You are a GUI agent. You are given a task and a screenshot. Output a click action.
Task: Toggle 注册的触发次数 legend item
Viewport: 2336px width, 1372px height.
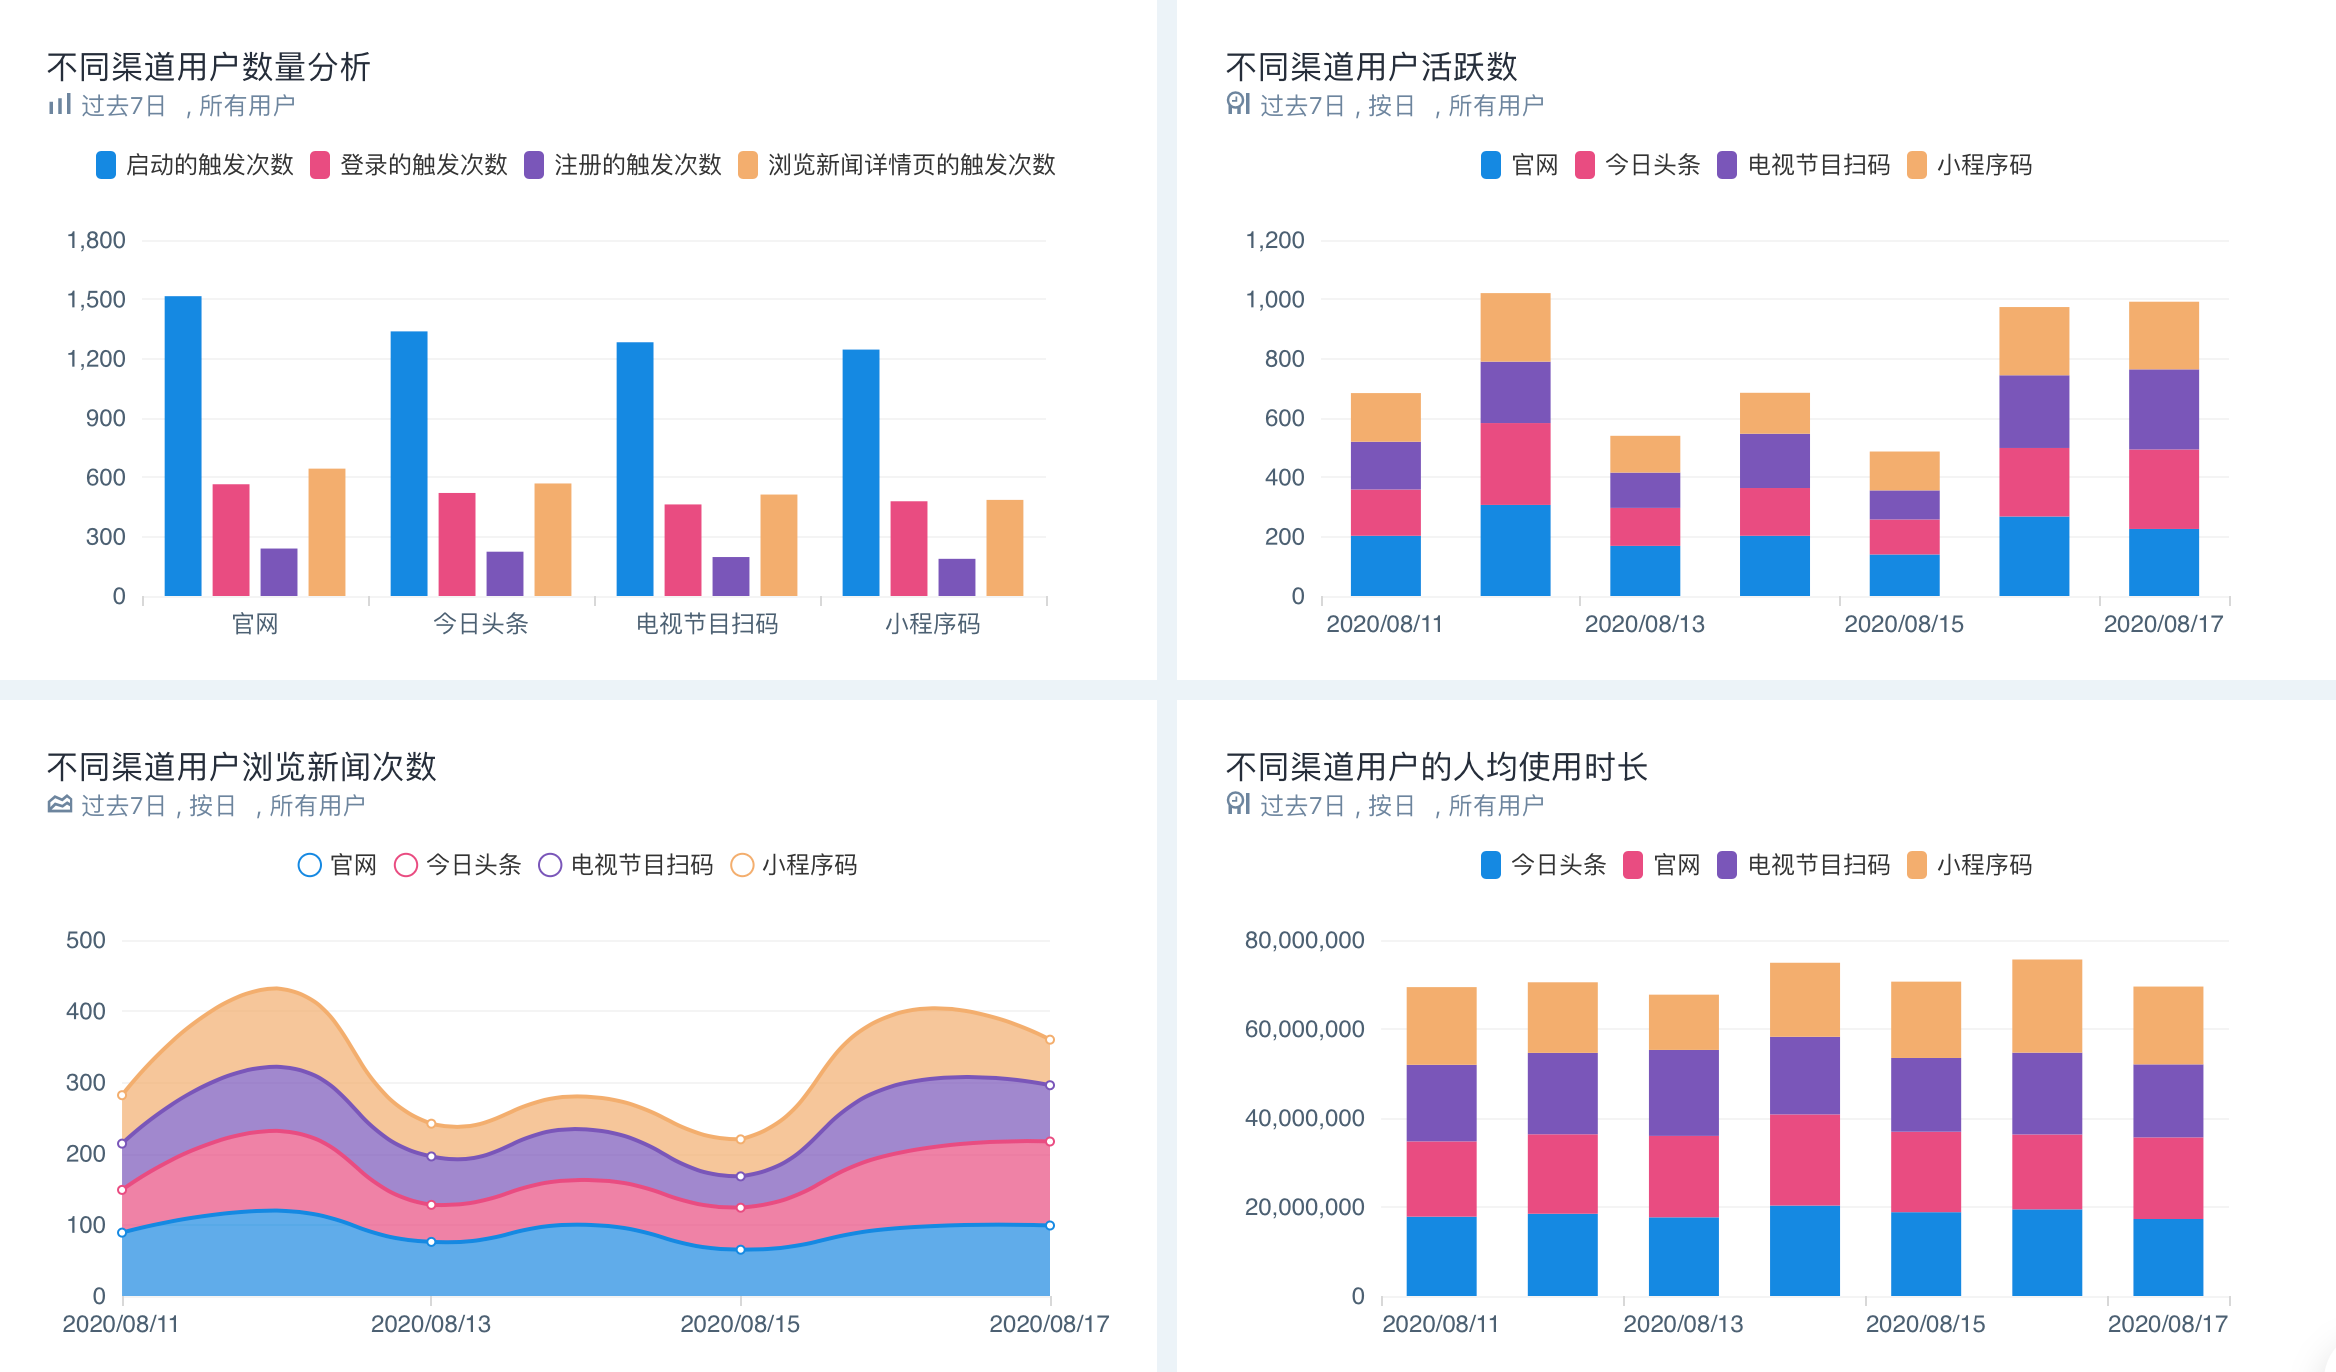point(623,165)
